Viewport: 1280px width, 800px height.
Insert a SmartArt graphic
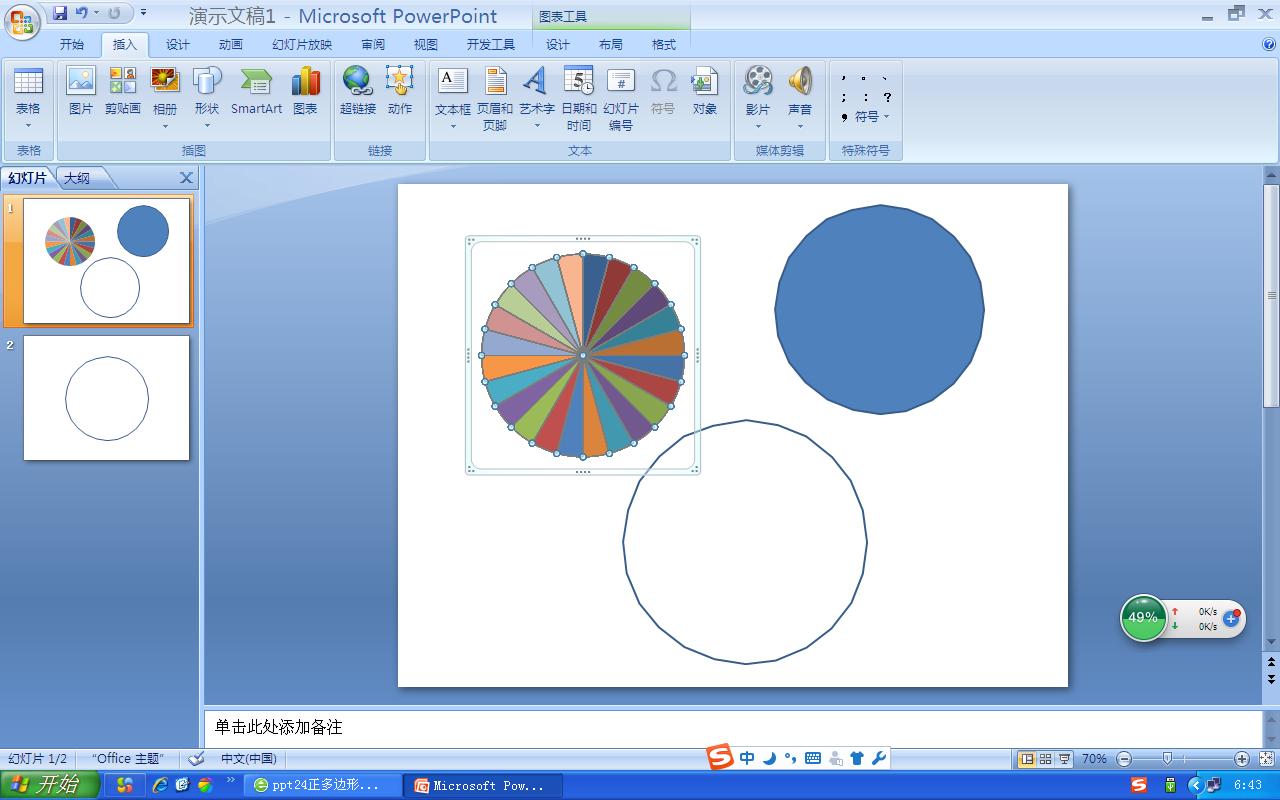click(256, 95)
